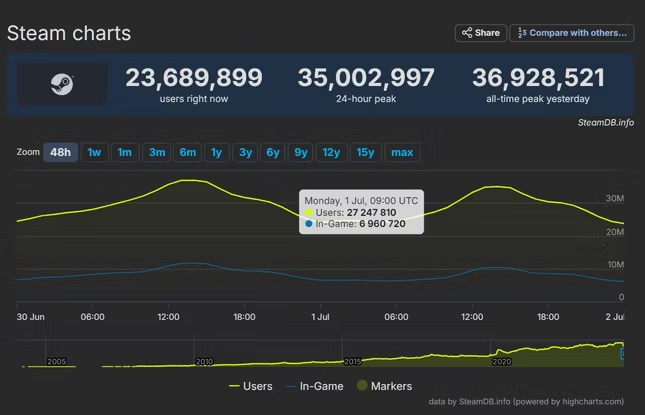The width and height of the screenshot is (645, 415).
Task: Click the Steam logo icon
Action: pos(62,84)
